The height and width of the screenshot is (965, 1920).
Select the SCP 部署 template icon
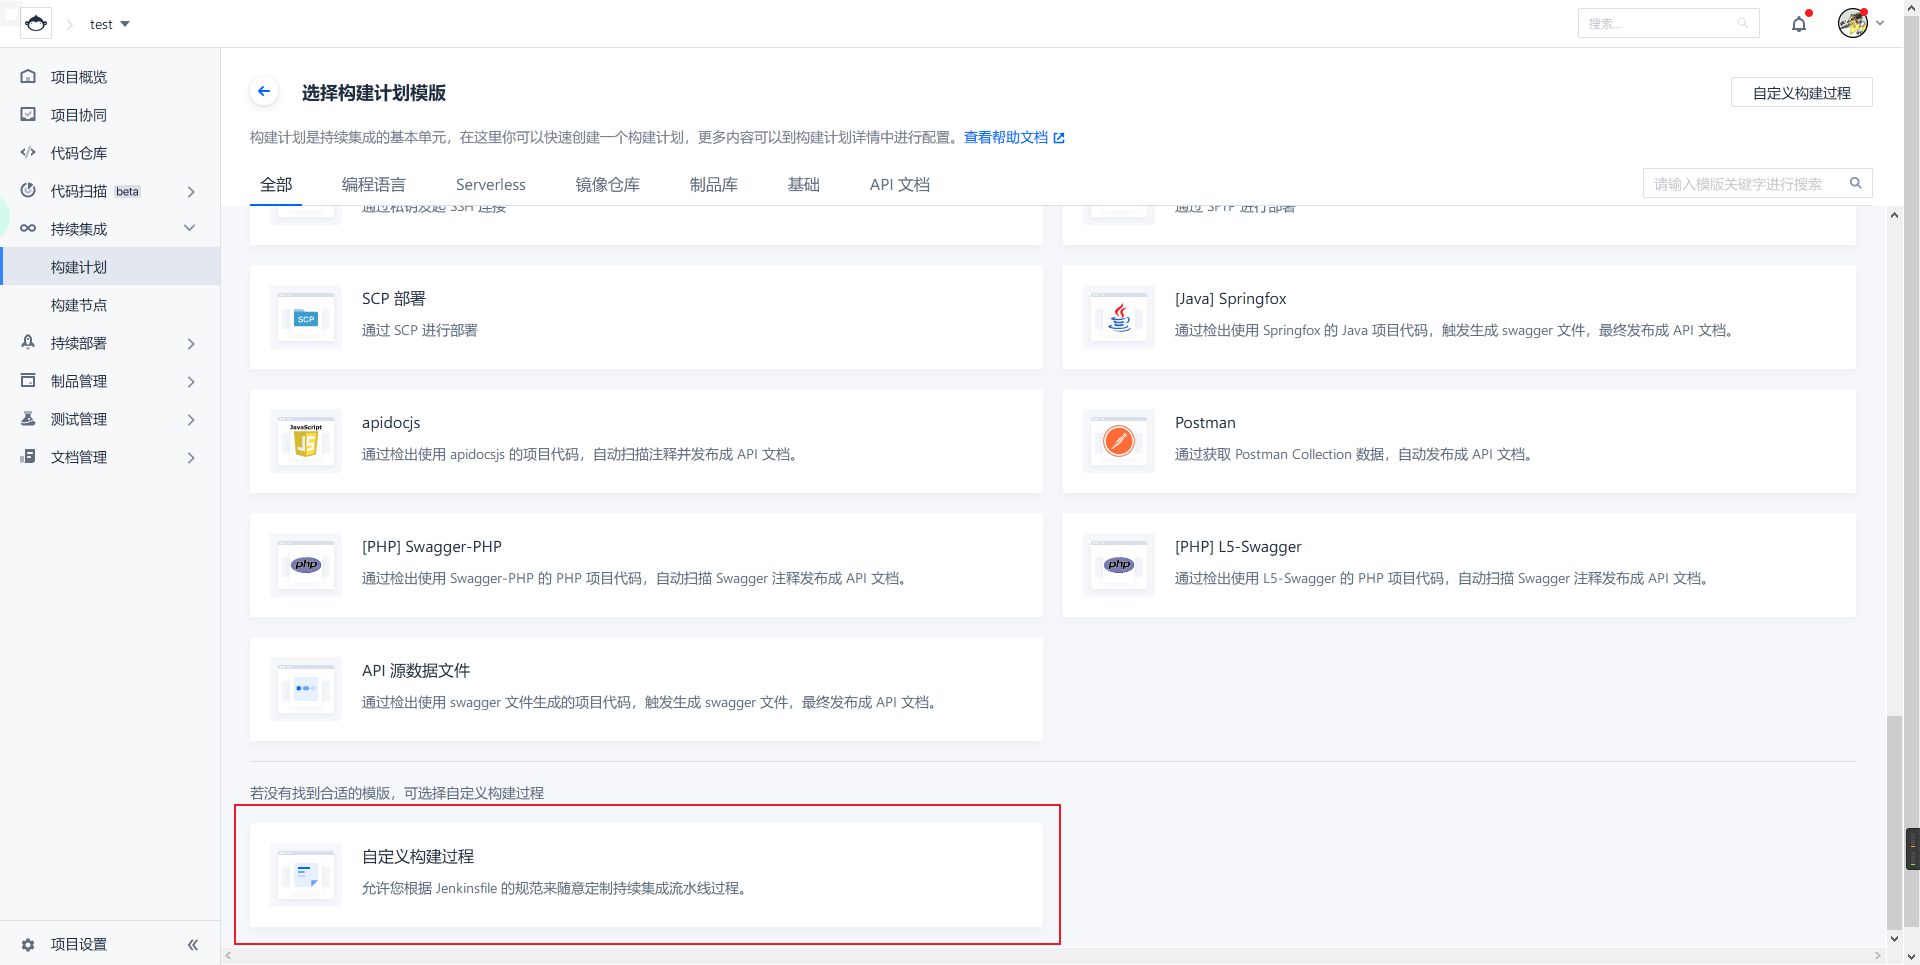tap(306, 317)
